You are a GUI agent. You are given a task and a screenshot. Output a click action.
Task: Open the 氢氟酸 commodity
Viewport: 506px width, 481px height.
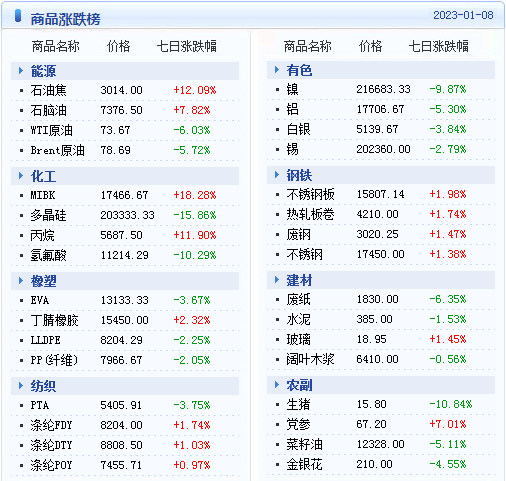48,255
